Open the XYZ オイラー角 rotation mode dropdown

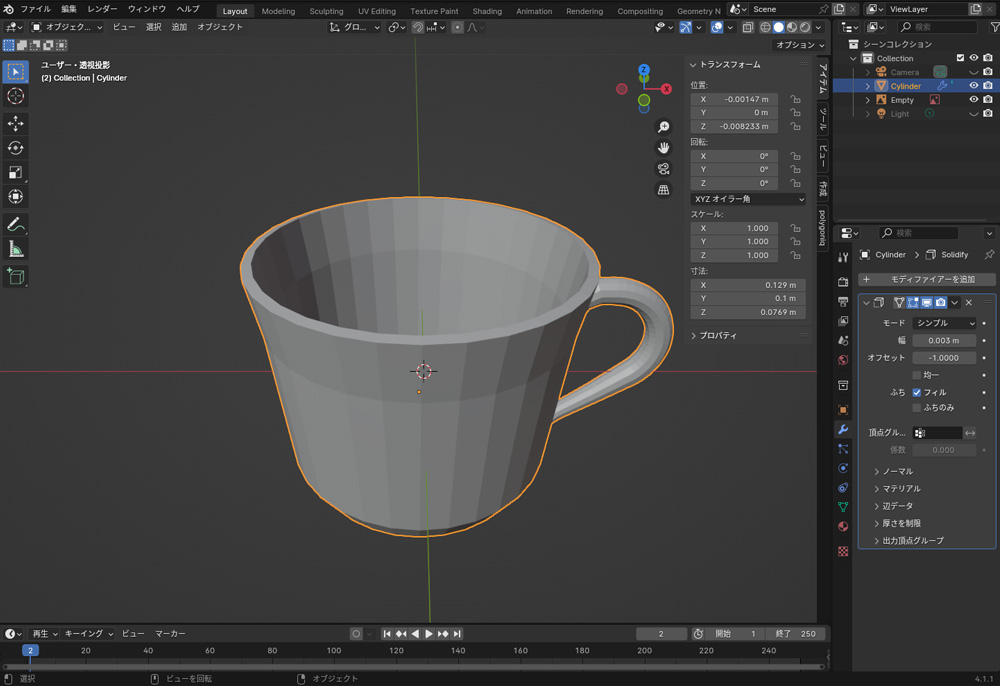coord(748,199)
